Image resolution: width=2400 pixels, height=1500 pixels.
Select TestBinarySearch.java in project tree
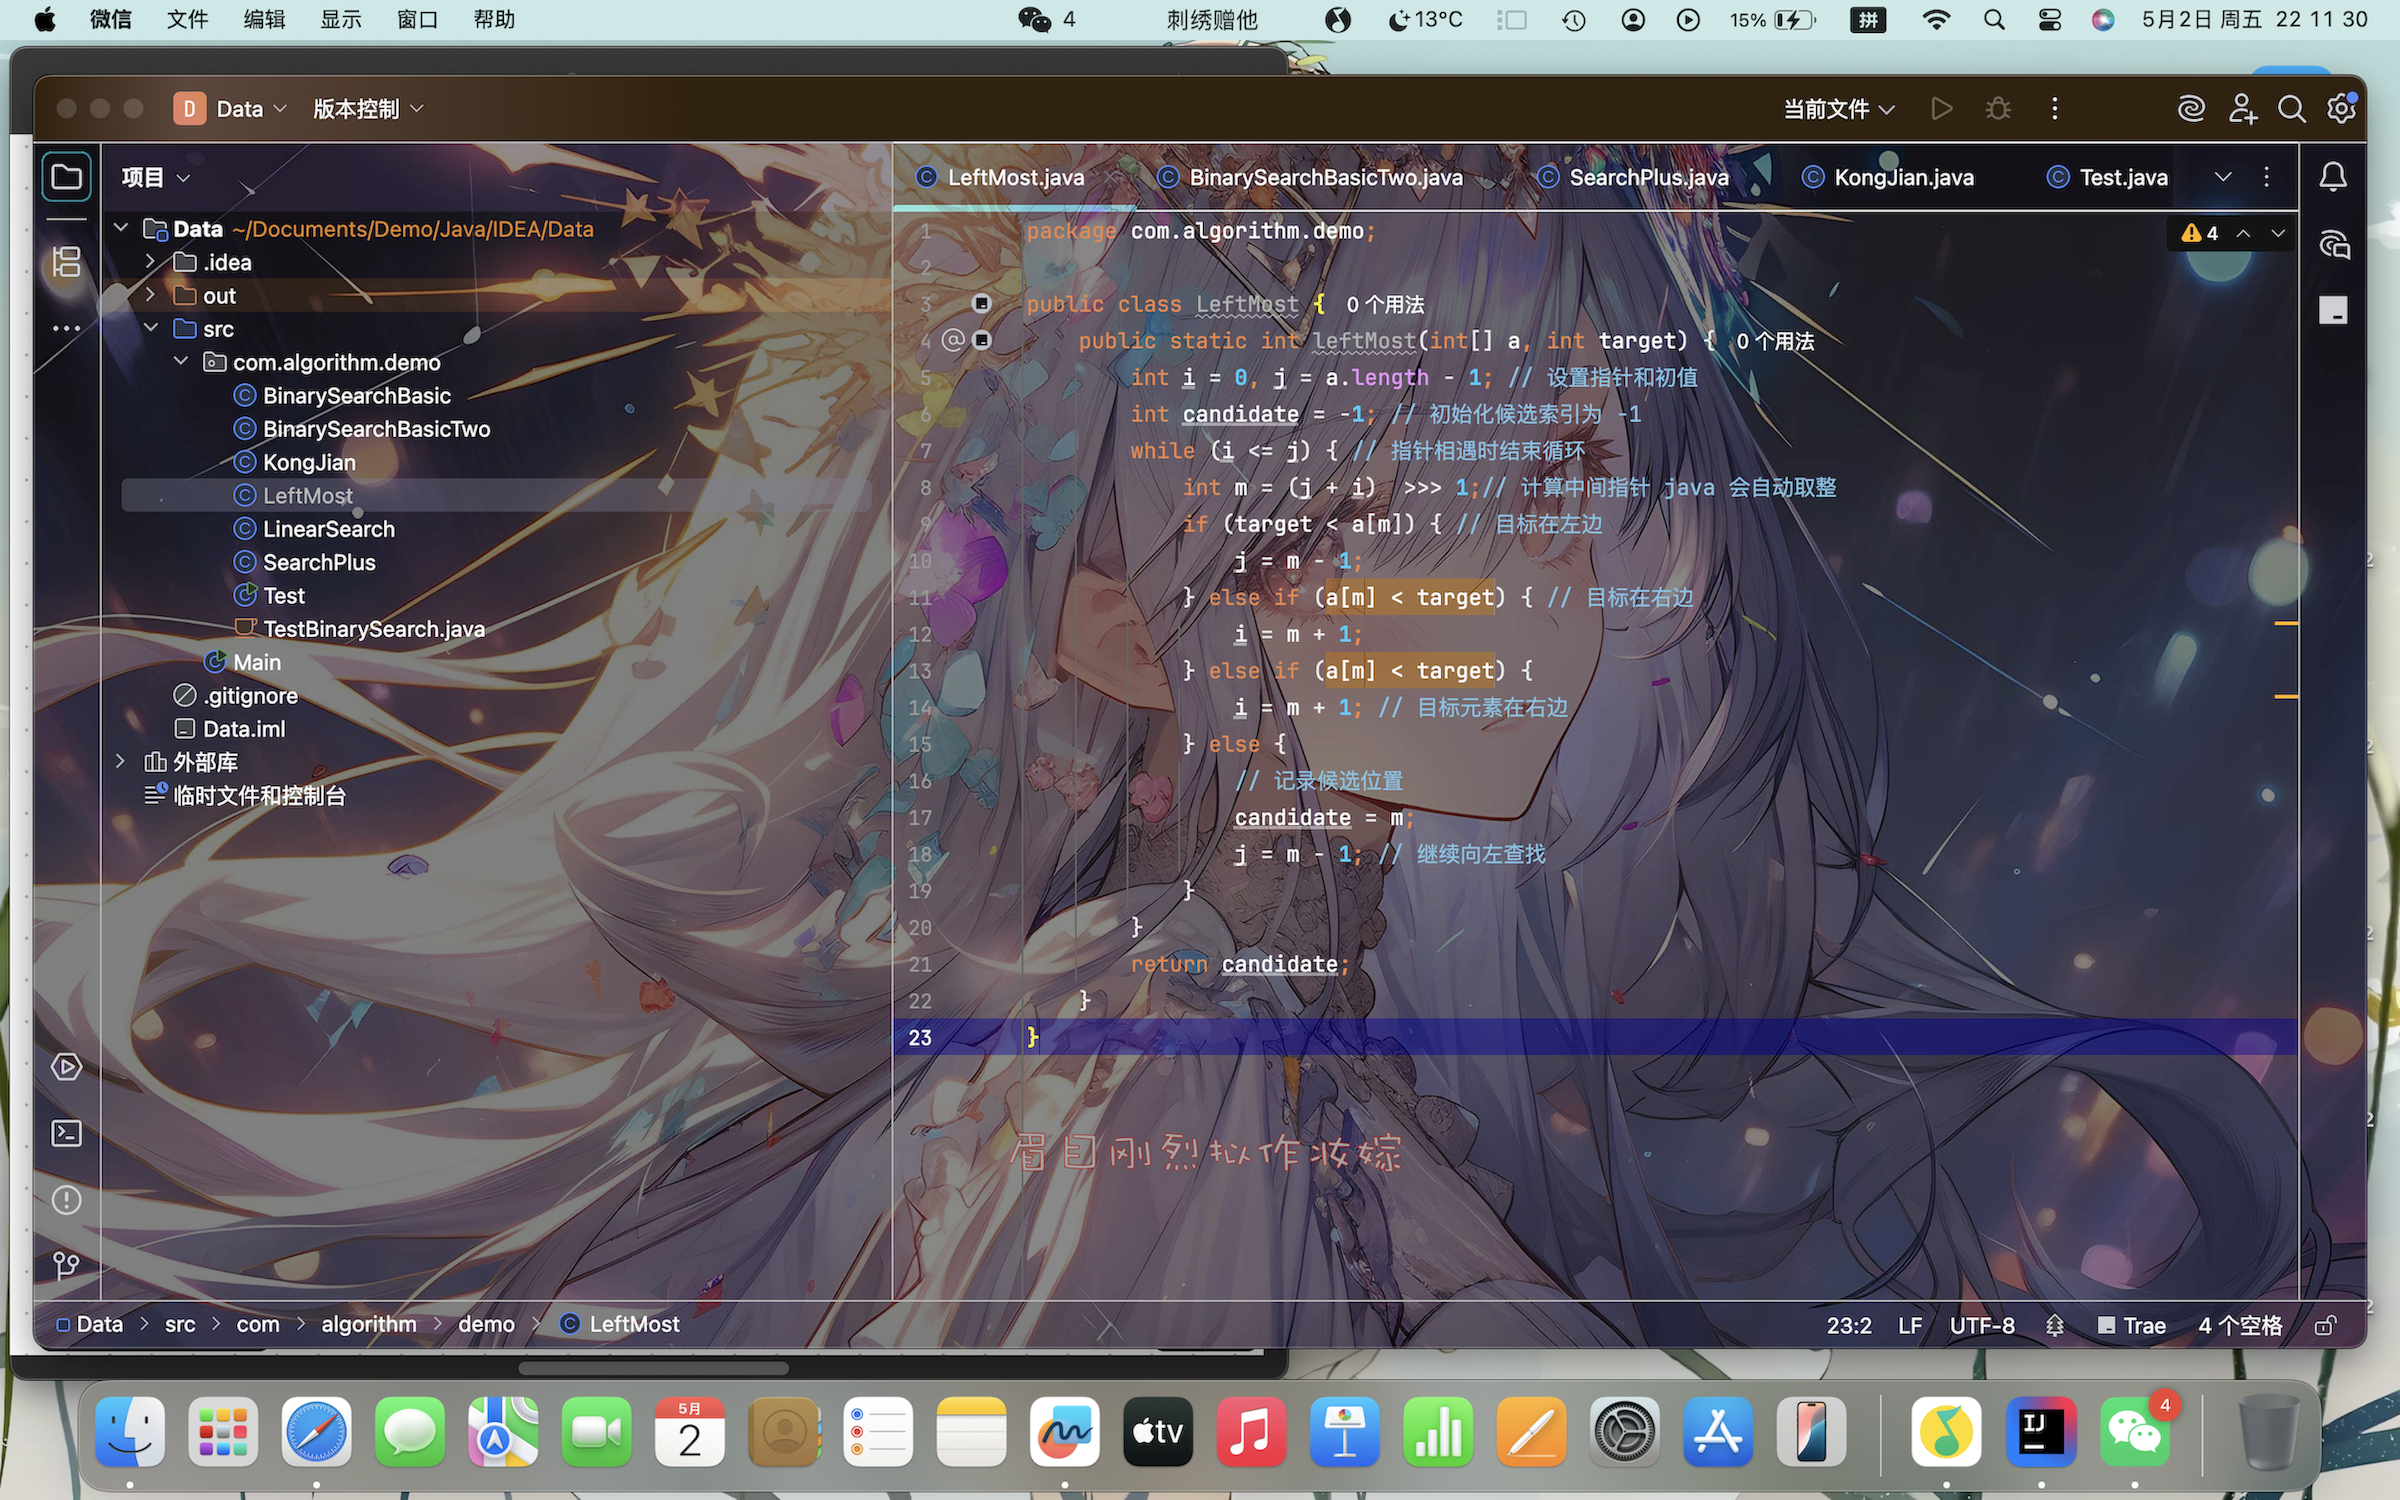click(x=373, y=628)
